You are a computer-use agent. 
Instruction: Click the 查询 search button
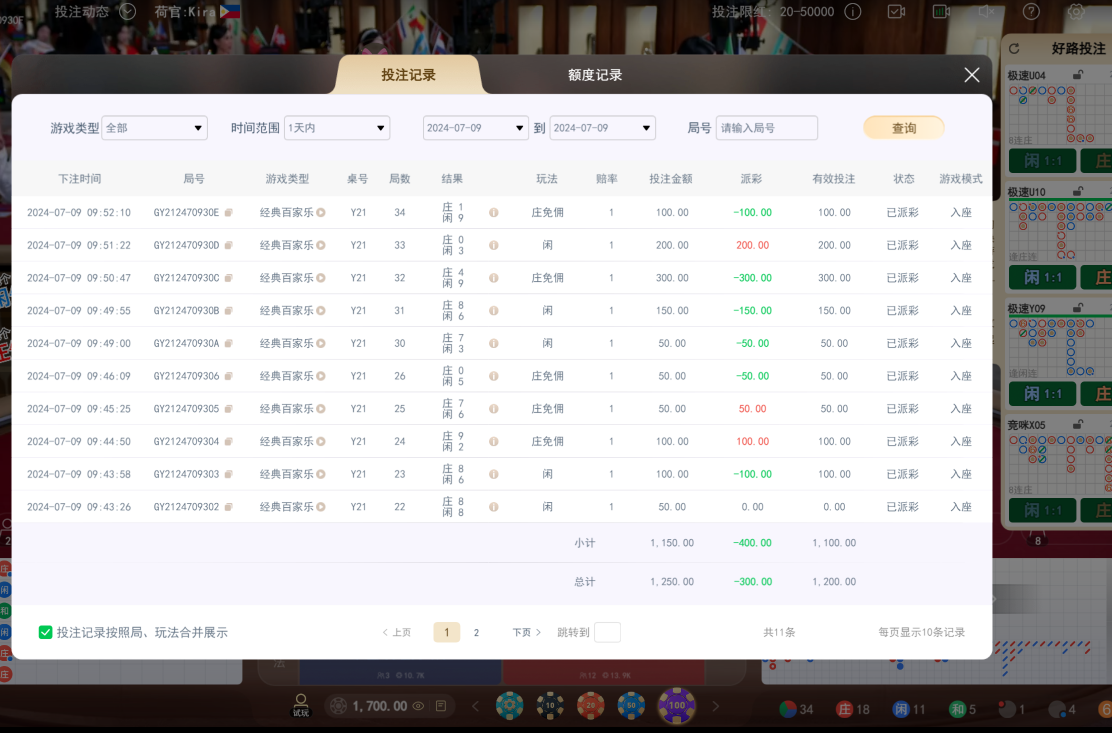pos(903,128)
